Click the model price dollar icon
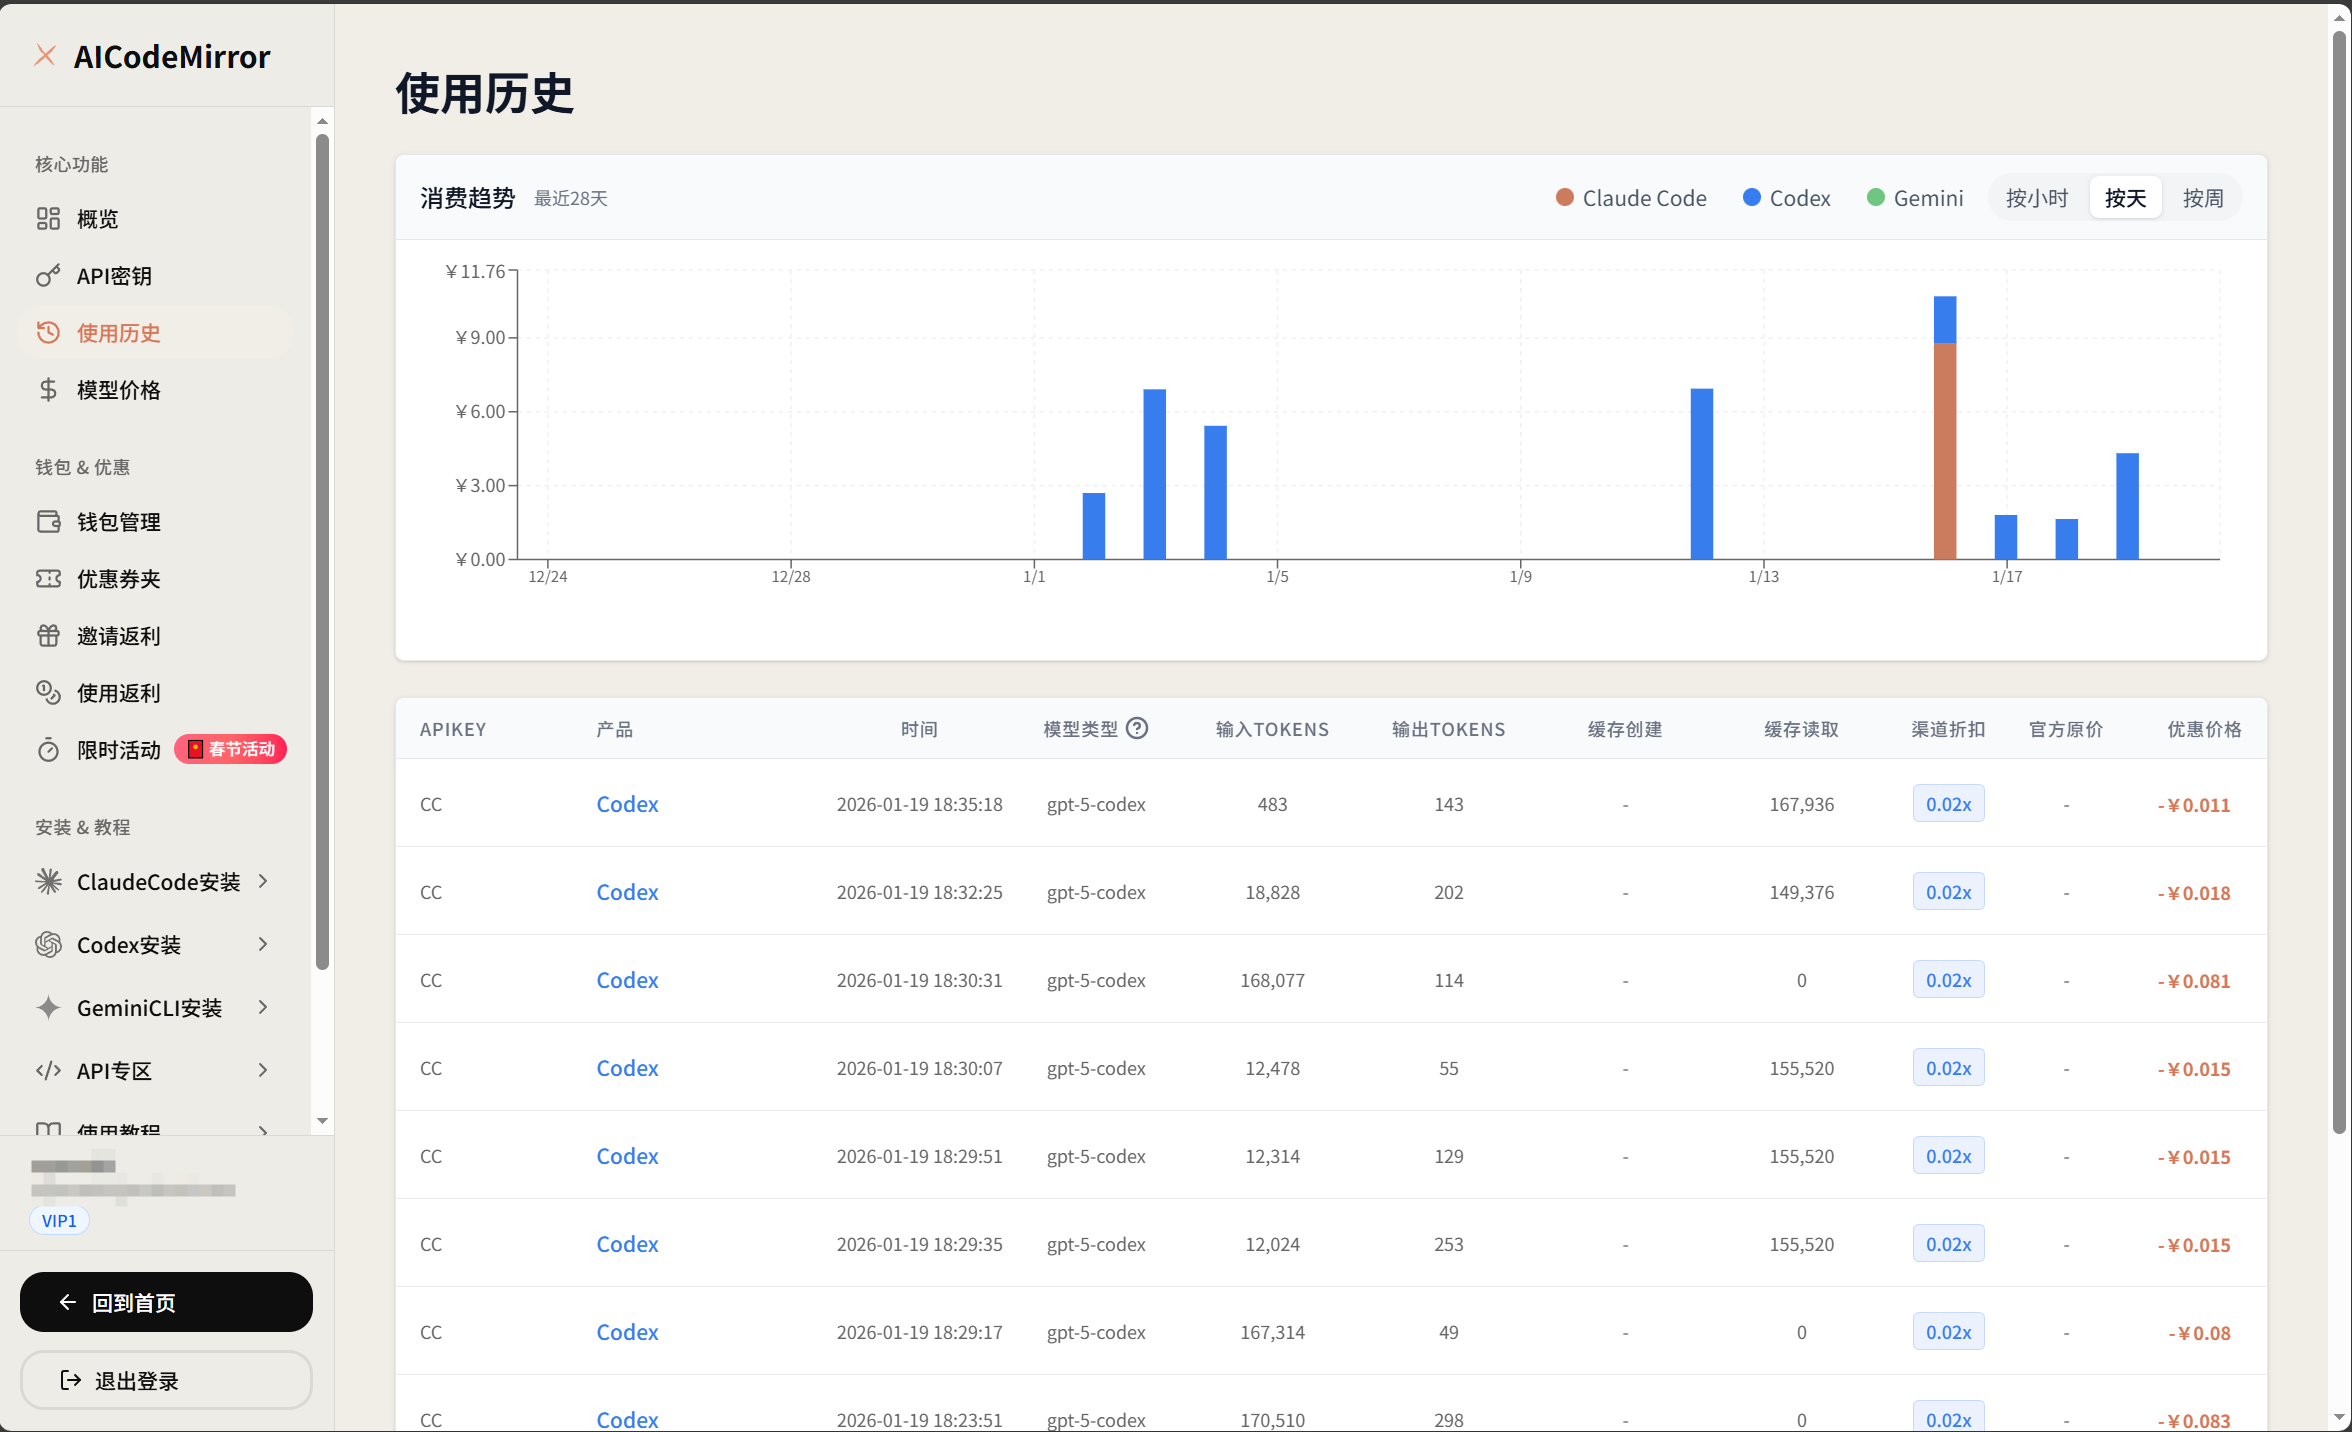Viewport: 2352px width, 1432px height. point(48,390)
